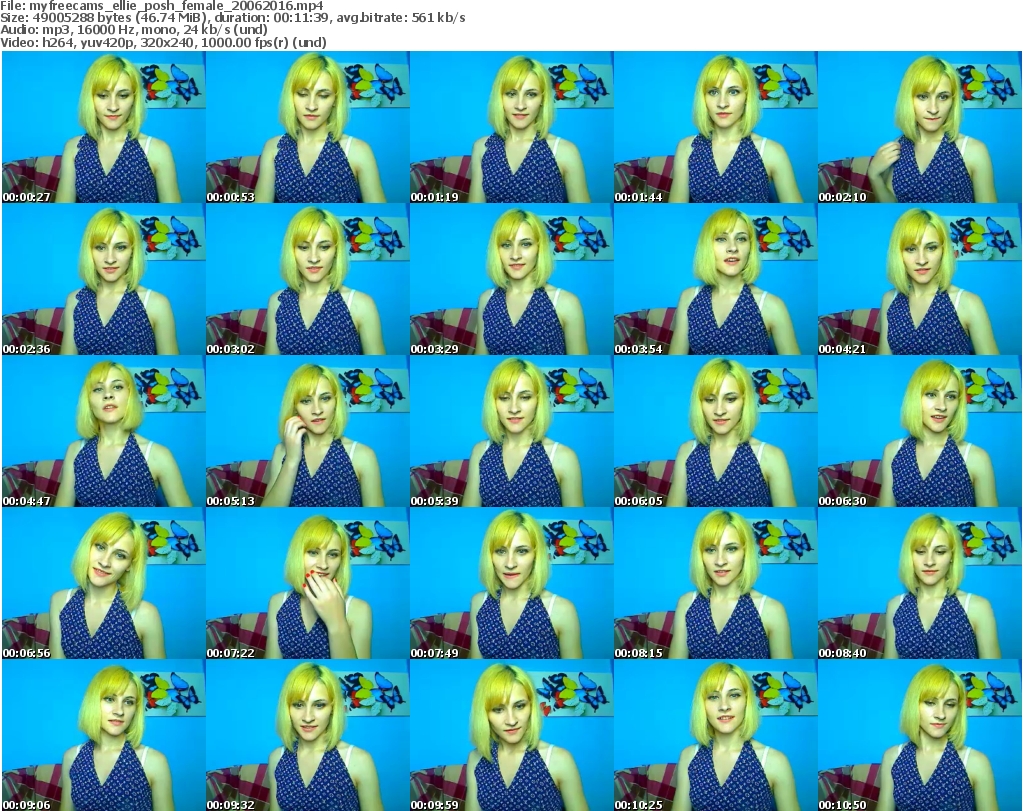1024x811 pixels.
Task: Click the thumbnail marked 00:06:05
Action: pos(715,431)
